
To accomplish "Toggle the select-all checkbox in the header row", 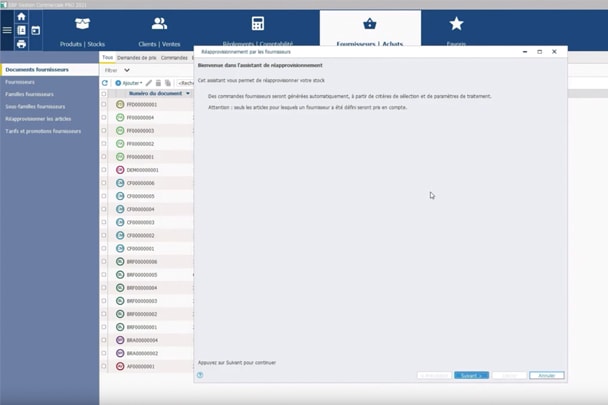I will tap(104, 93).
